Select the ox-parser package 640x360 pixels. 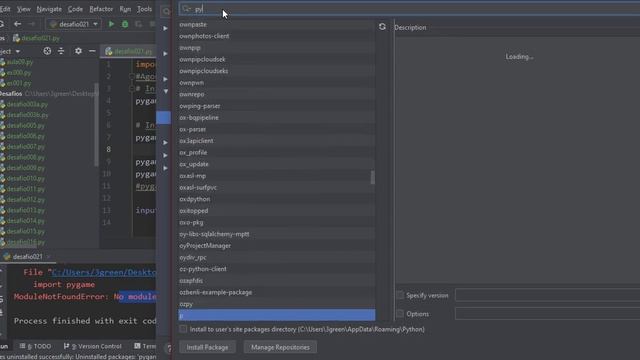(276, 129)
